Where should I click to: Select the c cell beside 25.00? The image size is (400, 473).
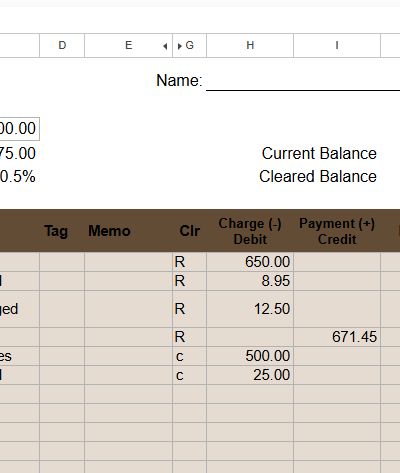click(190, 375)
